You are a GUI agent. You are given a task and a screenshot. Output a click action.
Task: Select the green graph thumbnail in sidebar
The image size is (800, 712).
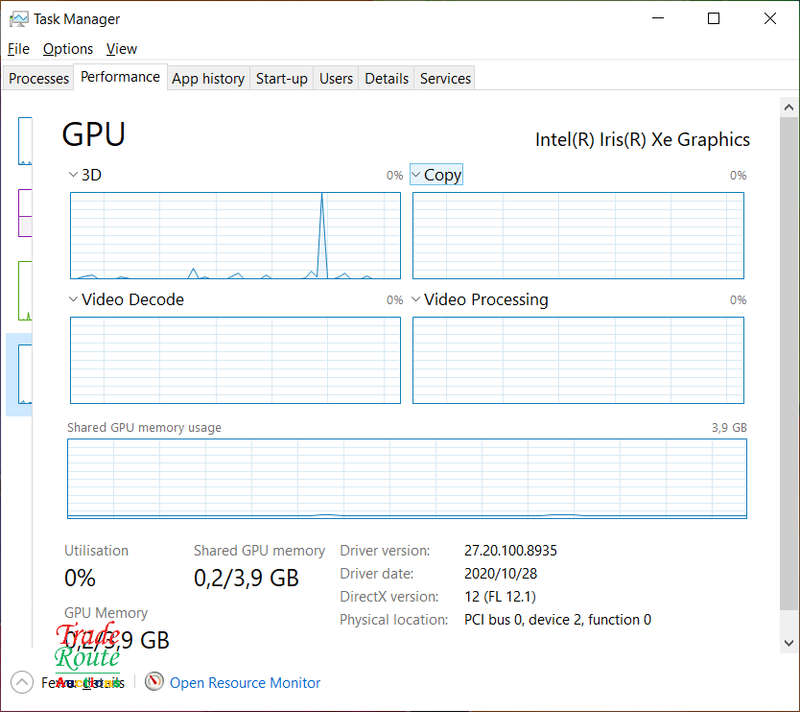pyautogui.click(x=25, y=291)
